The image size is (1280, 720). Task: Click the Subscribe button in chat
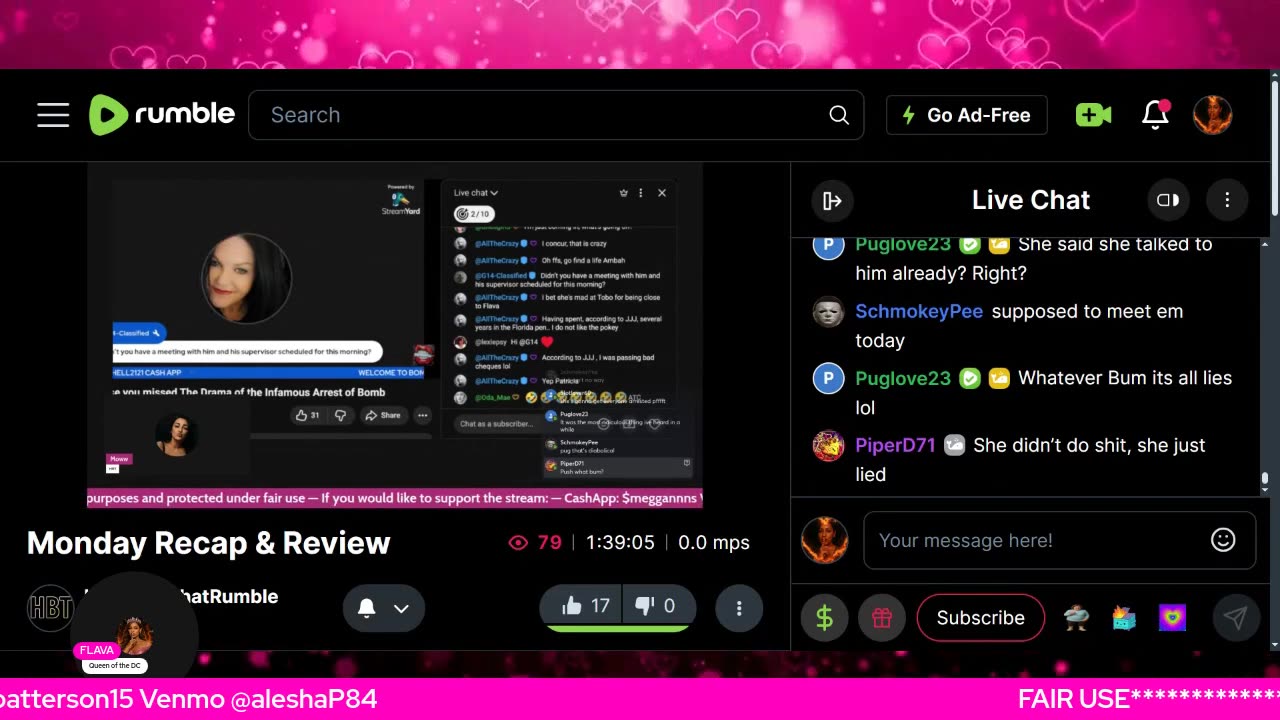(980, 618)
